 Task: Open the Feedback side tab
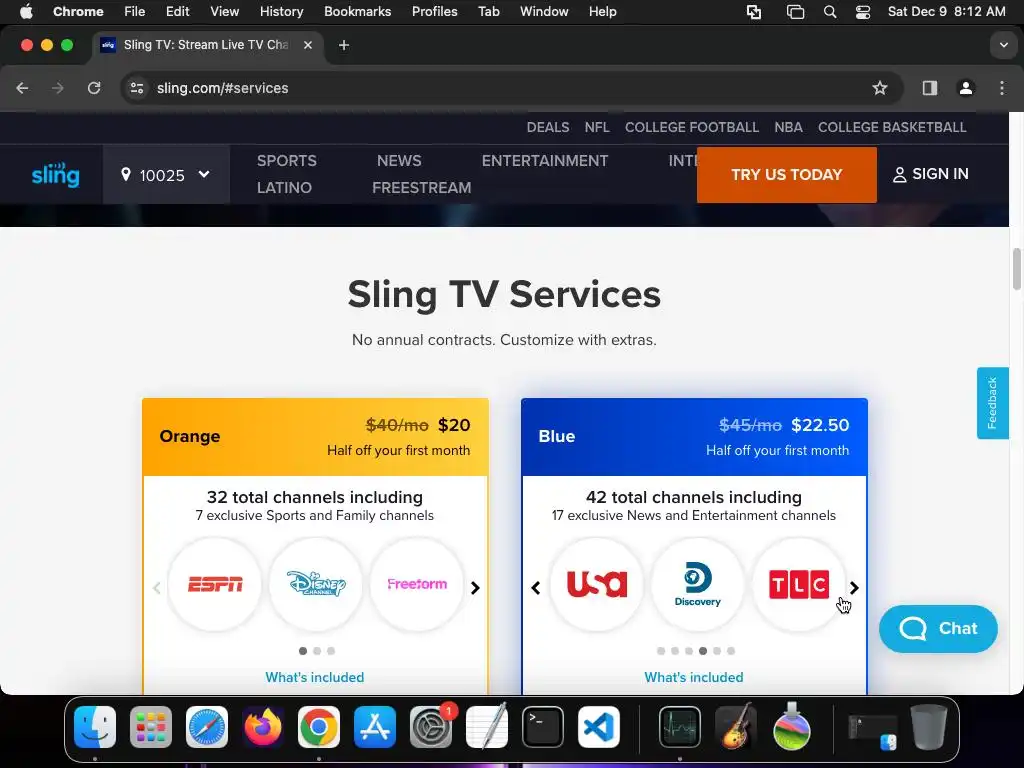pyautogui.click(x=993, y=403)
